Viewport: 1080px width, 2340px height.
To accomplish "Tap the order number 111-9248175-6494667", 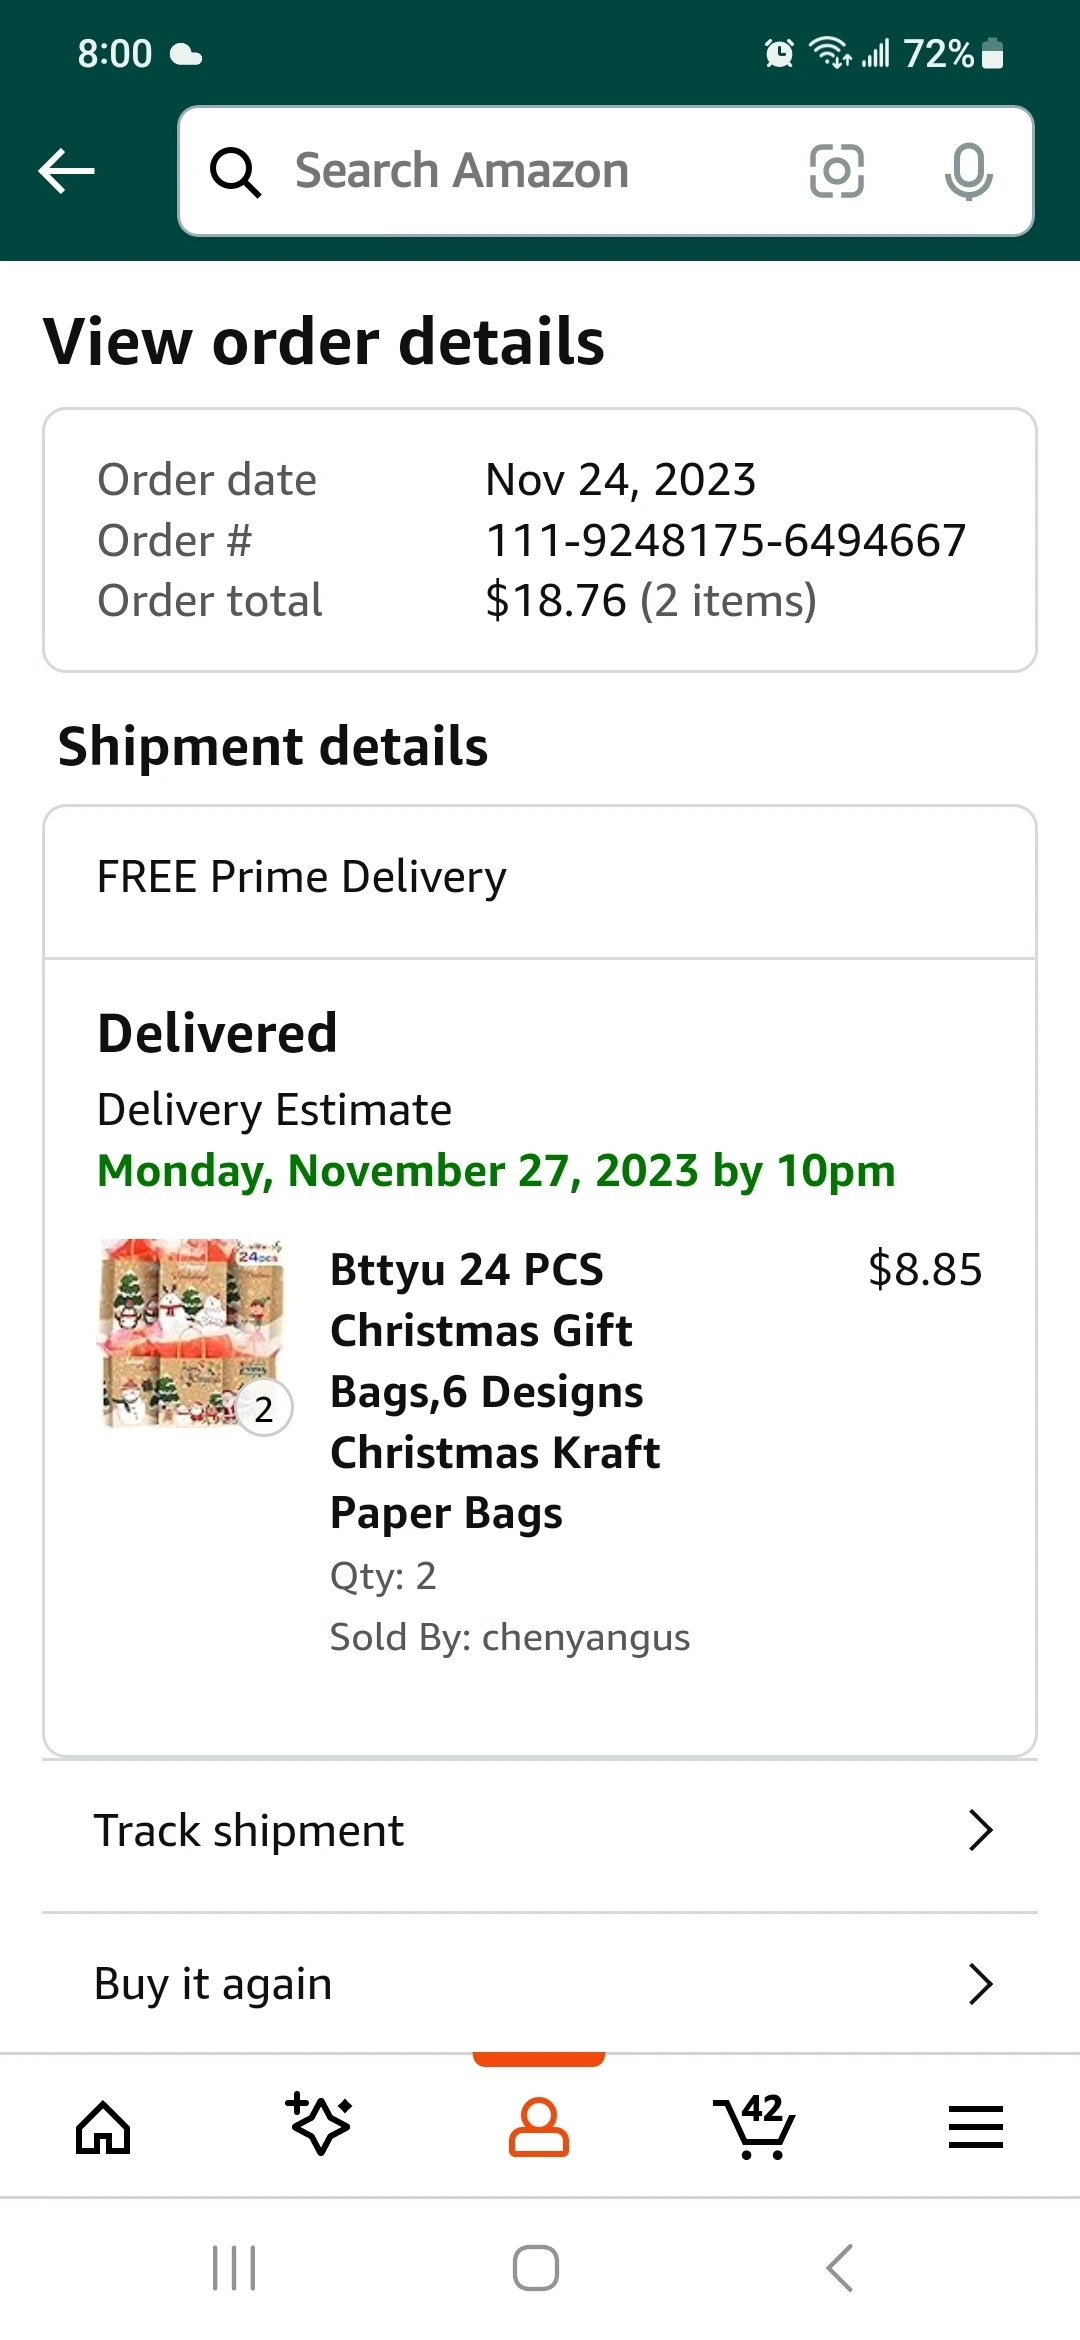I will [725, 541].
